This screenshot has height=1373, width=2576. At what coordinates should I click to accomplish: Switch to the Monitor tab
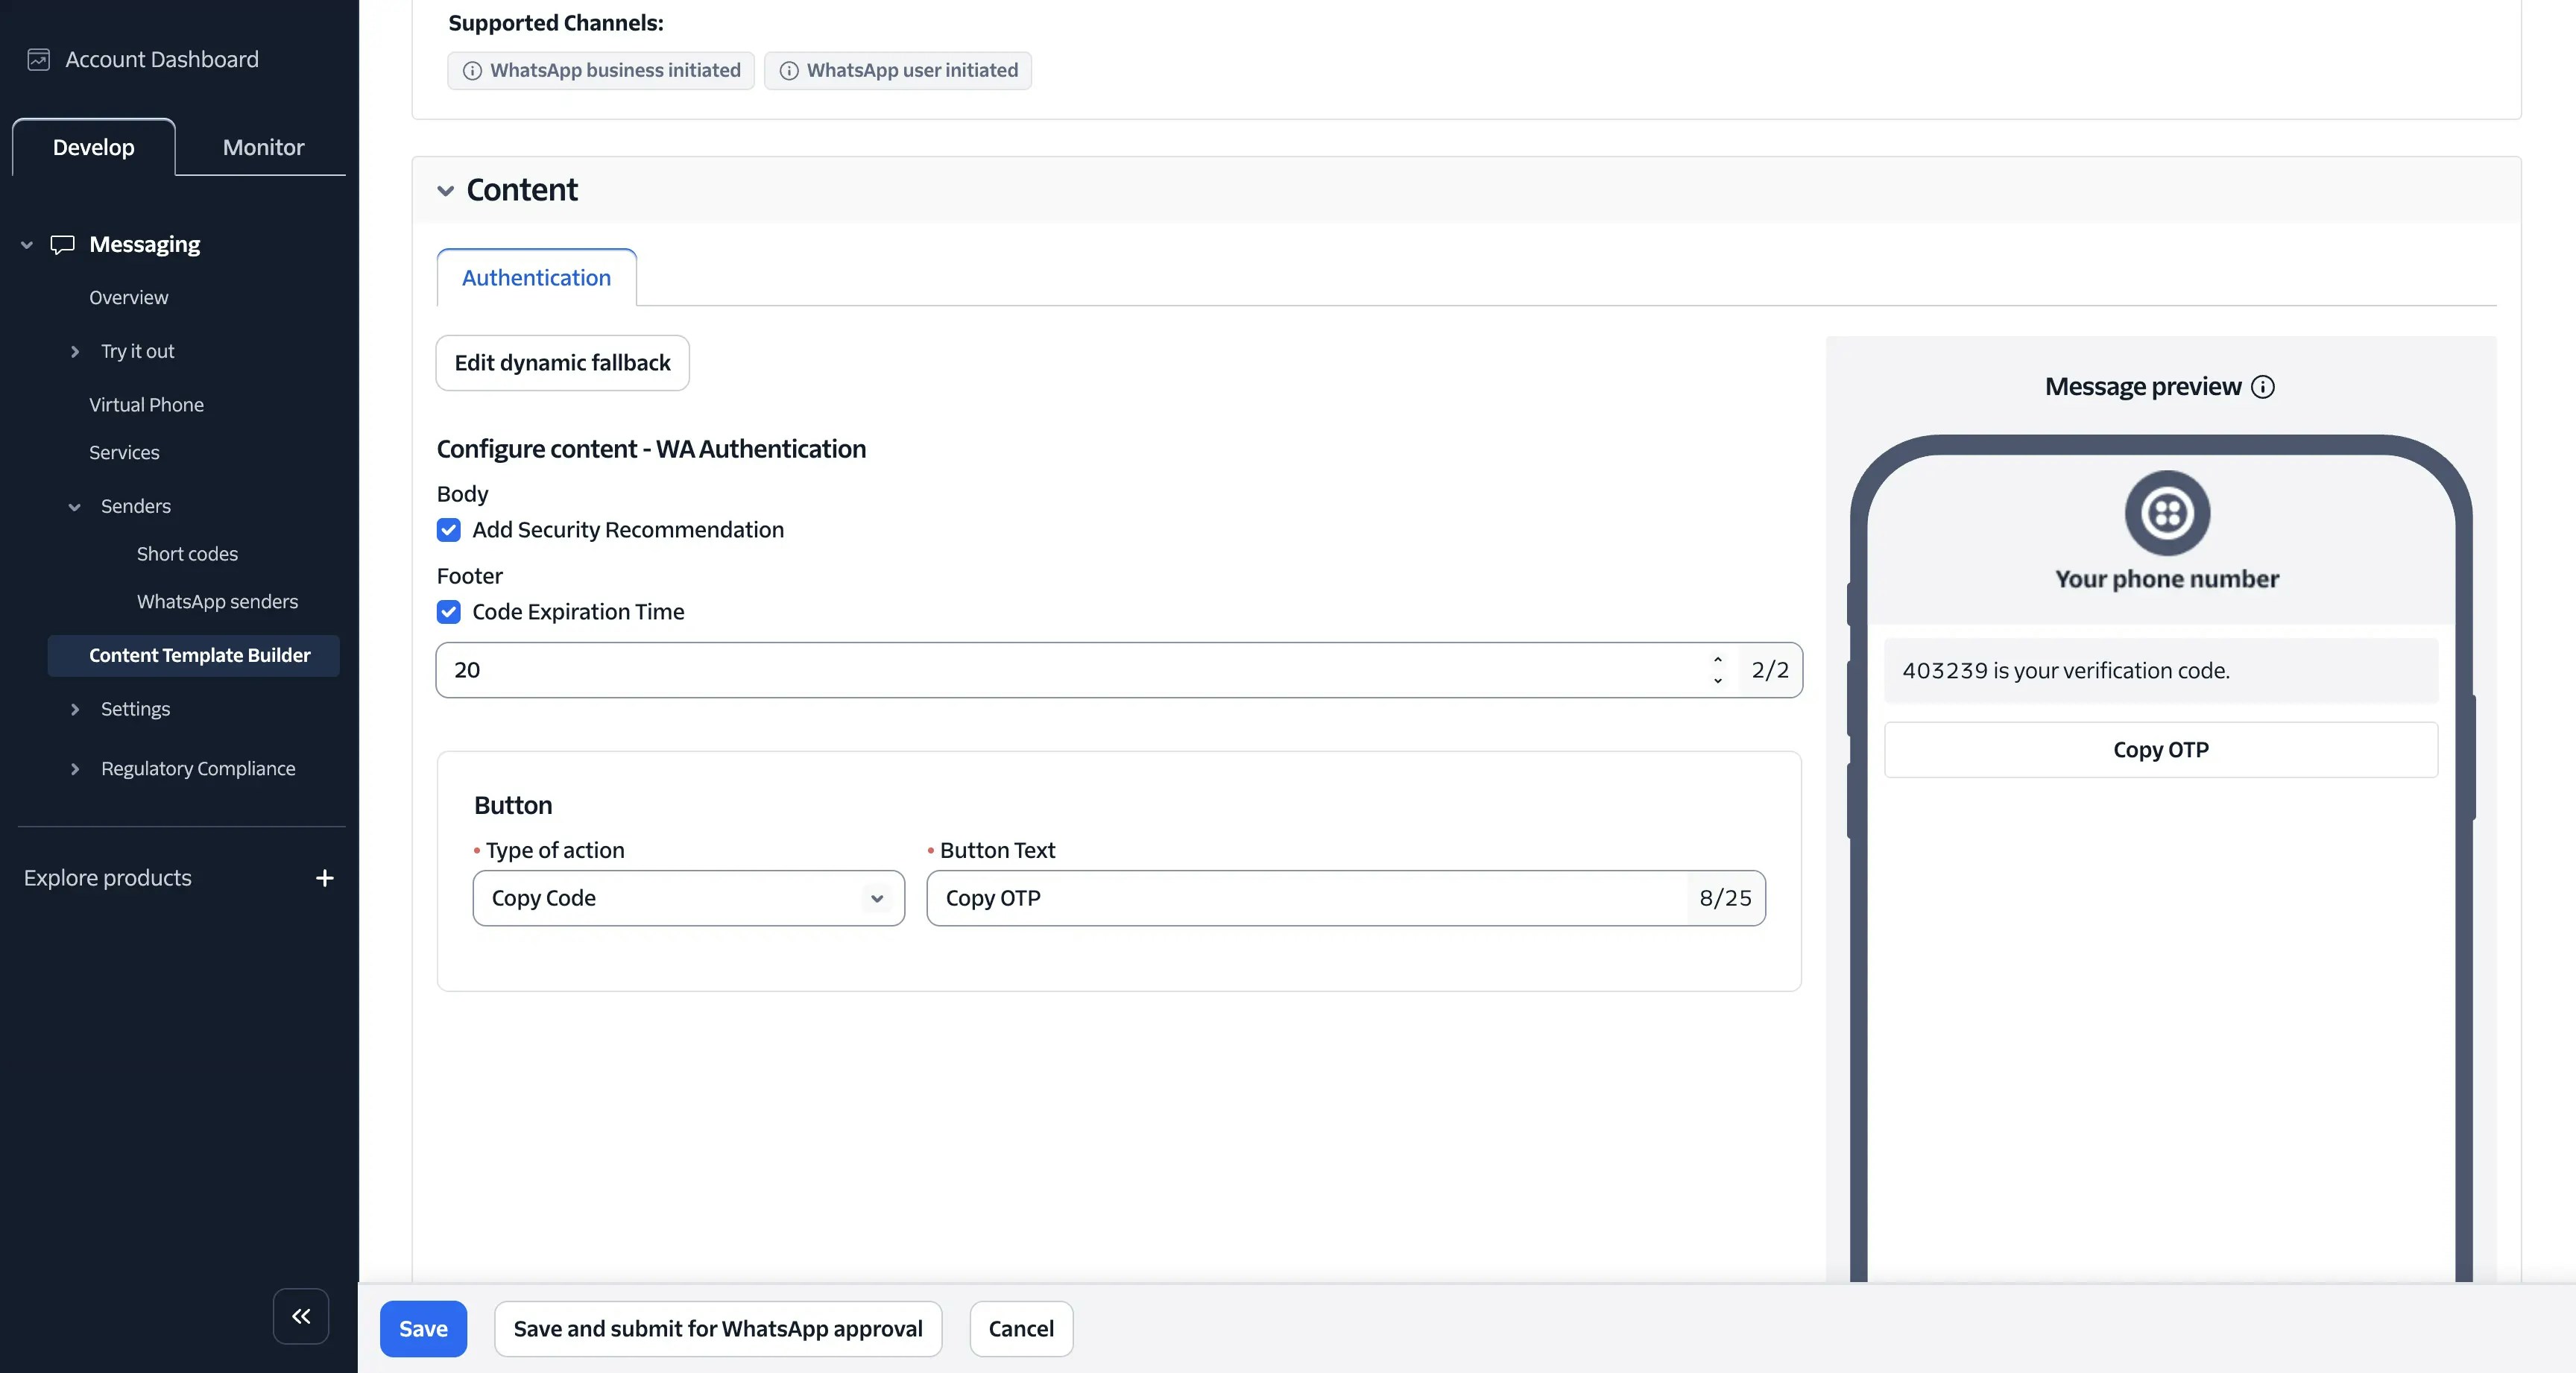pyautogui.click(x=263, y=147)
